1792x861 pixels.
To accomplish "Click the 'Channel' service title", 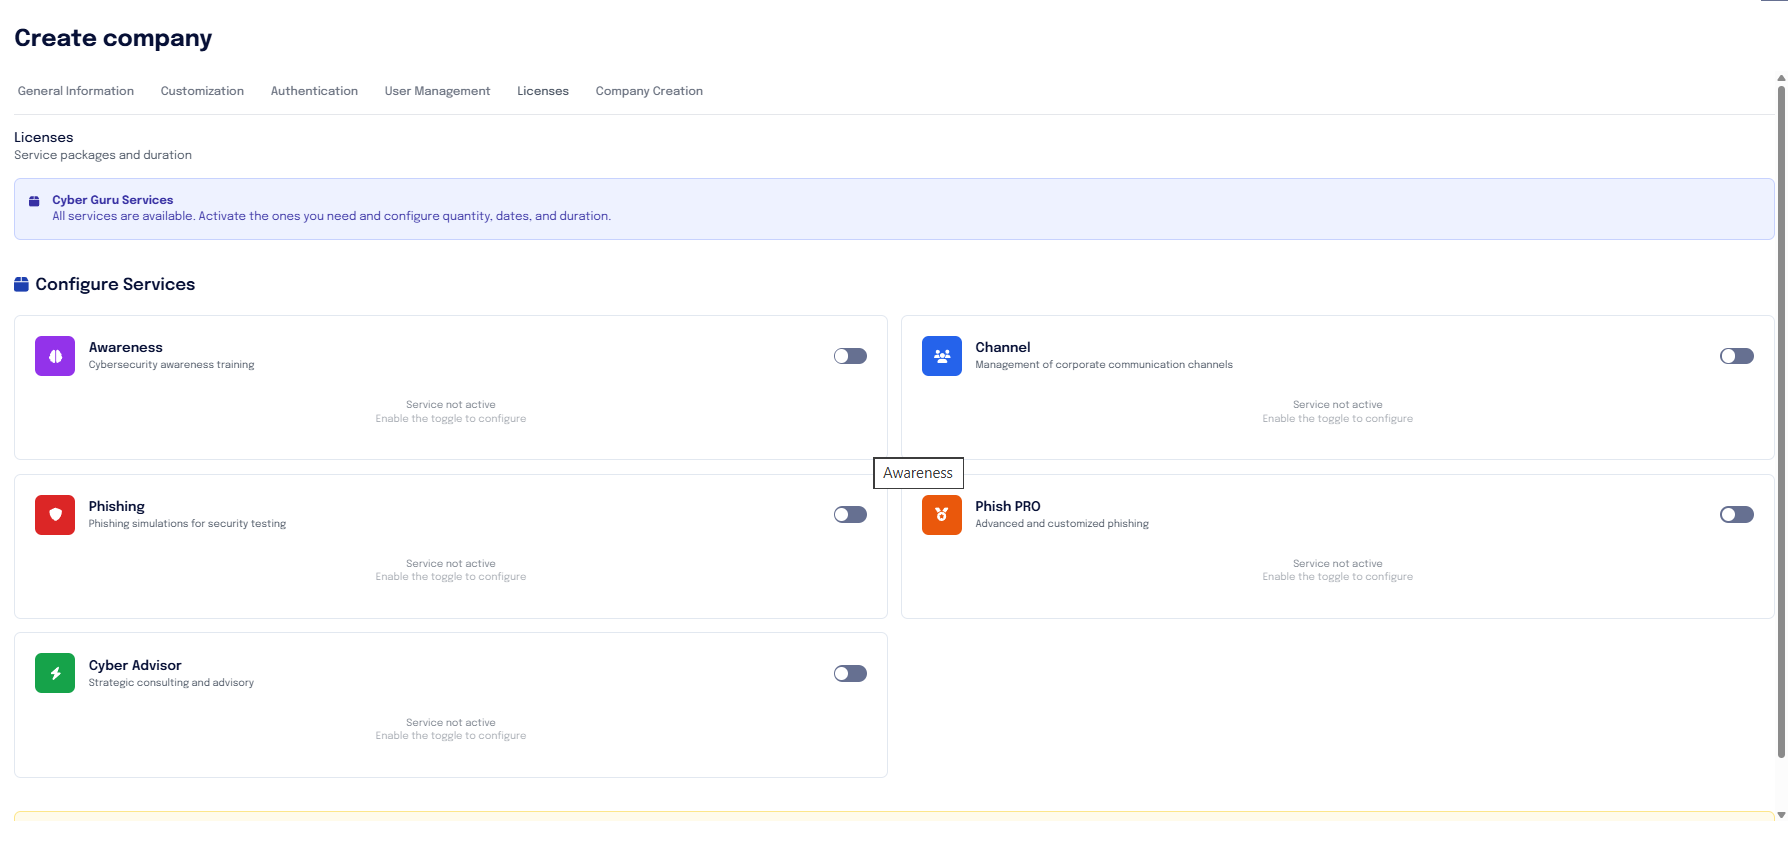I will (1003, 348).
